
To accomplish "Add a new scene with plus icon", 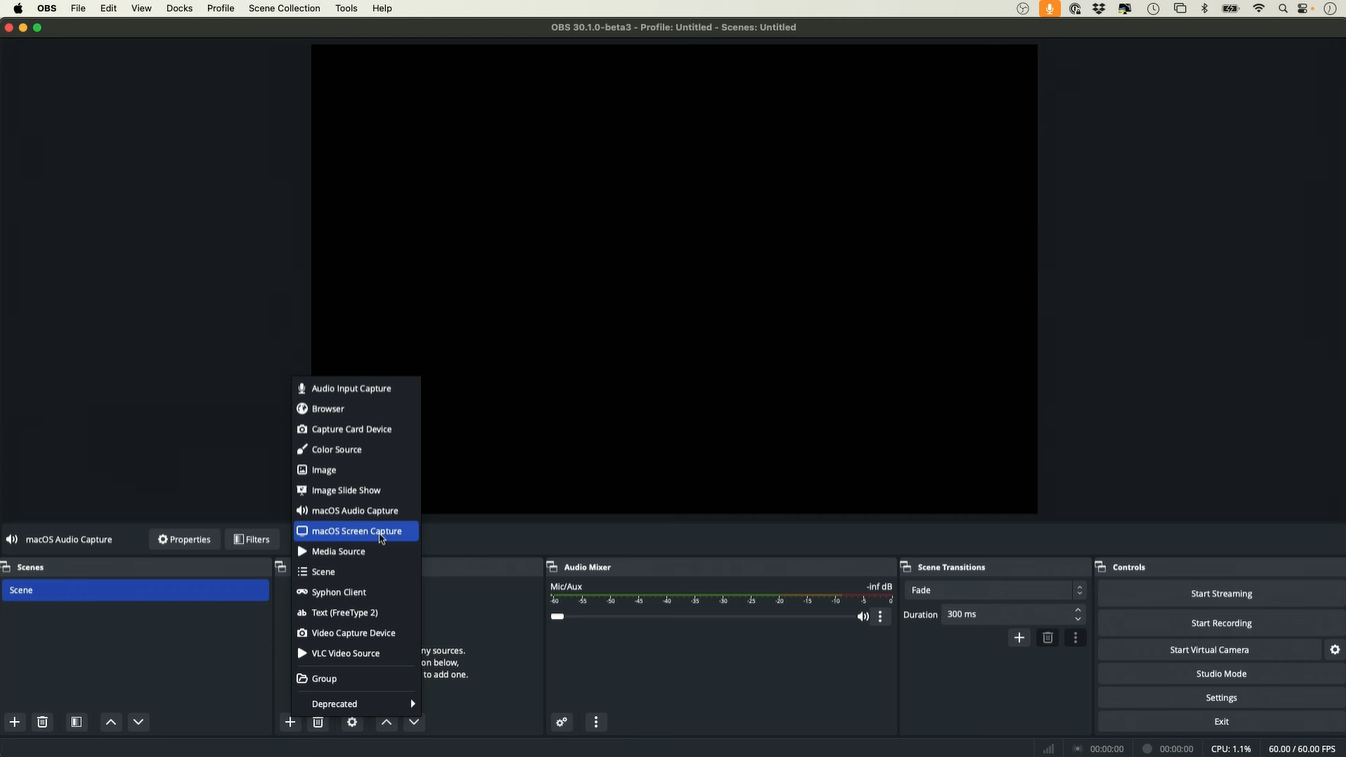I will [15, 722].
